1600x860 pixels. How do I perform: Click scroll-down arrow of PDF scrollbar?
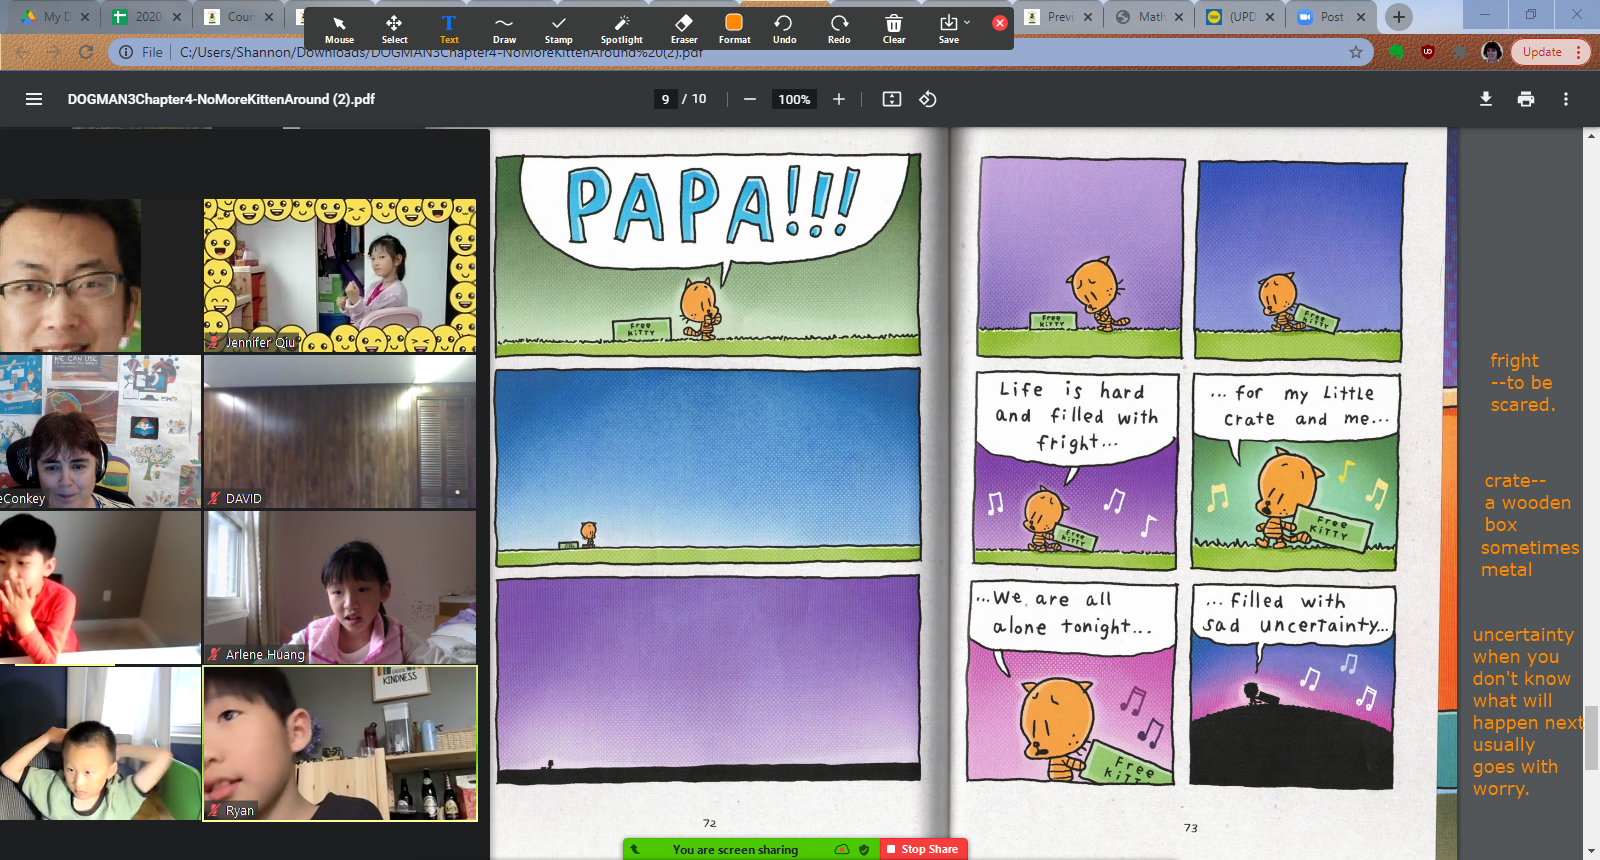[1591, 851]
